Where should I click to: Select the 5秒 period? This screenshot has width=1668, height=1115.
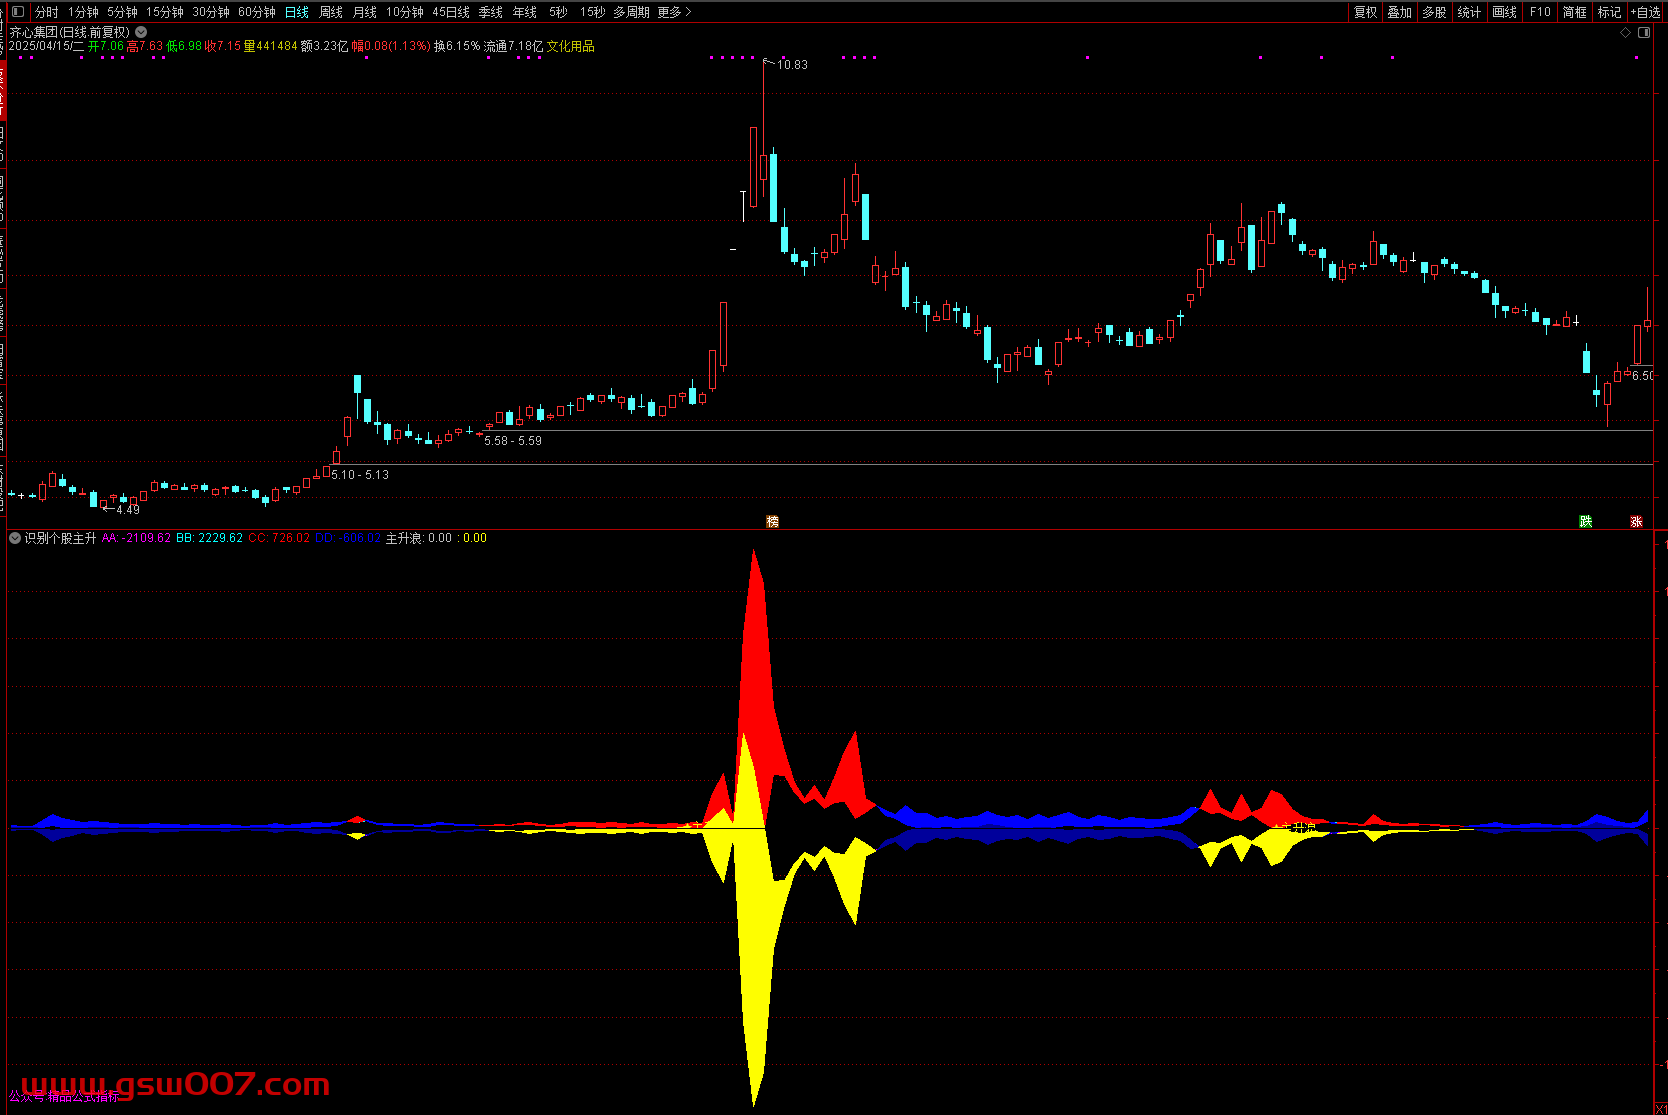click(558, 12)
